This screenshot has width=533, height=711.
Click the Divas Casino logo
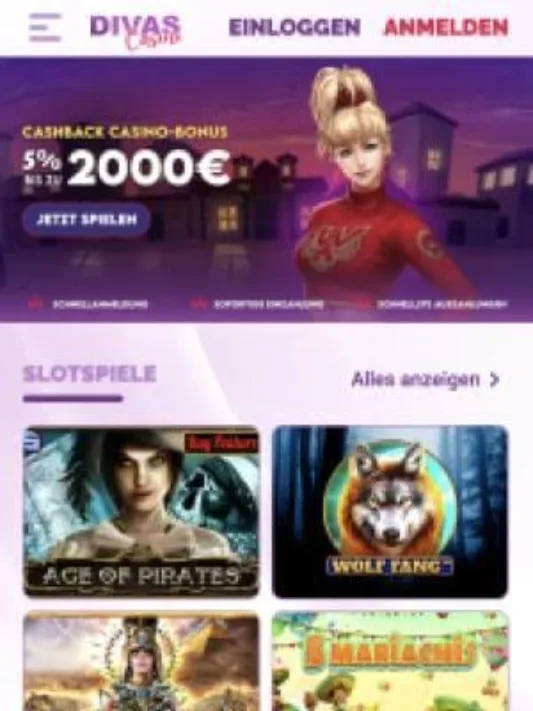point(136,32)
